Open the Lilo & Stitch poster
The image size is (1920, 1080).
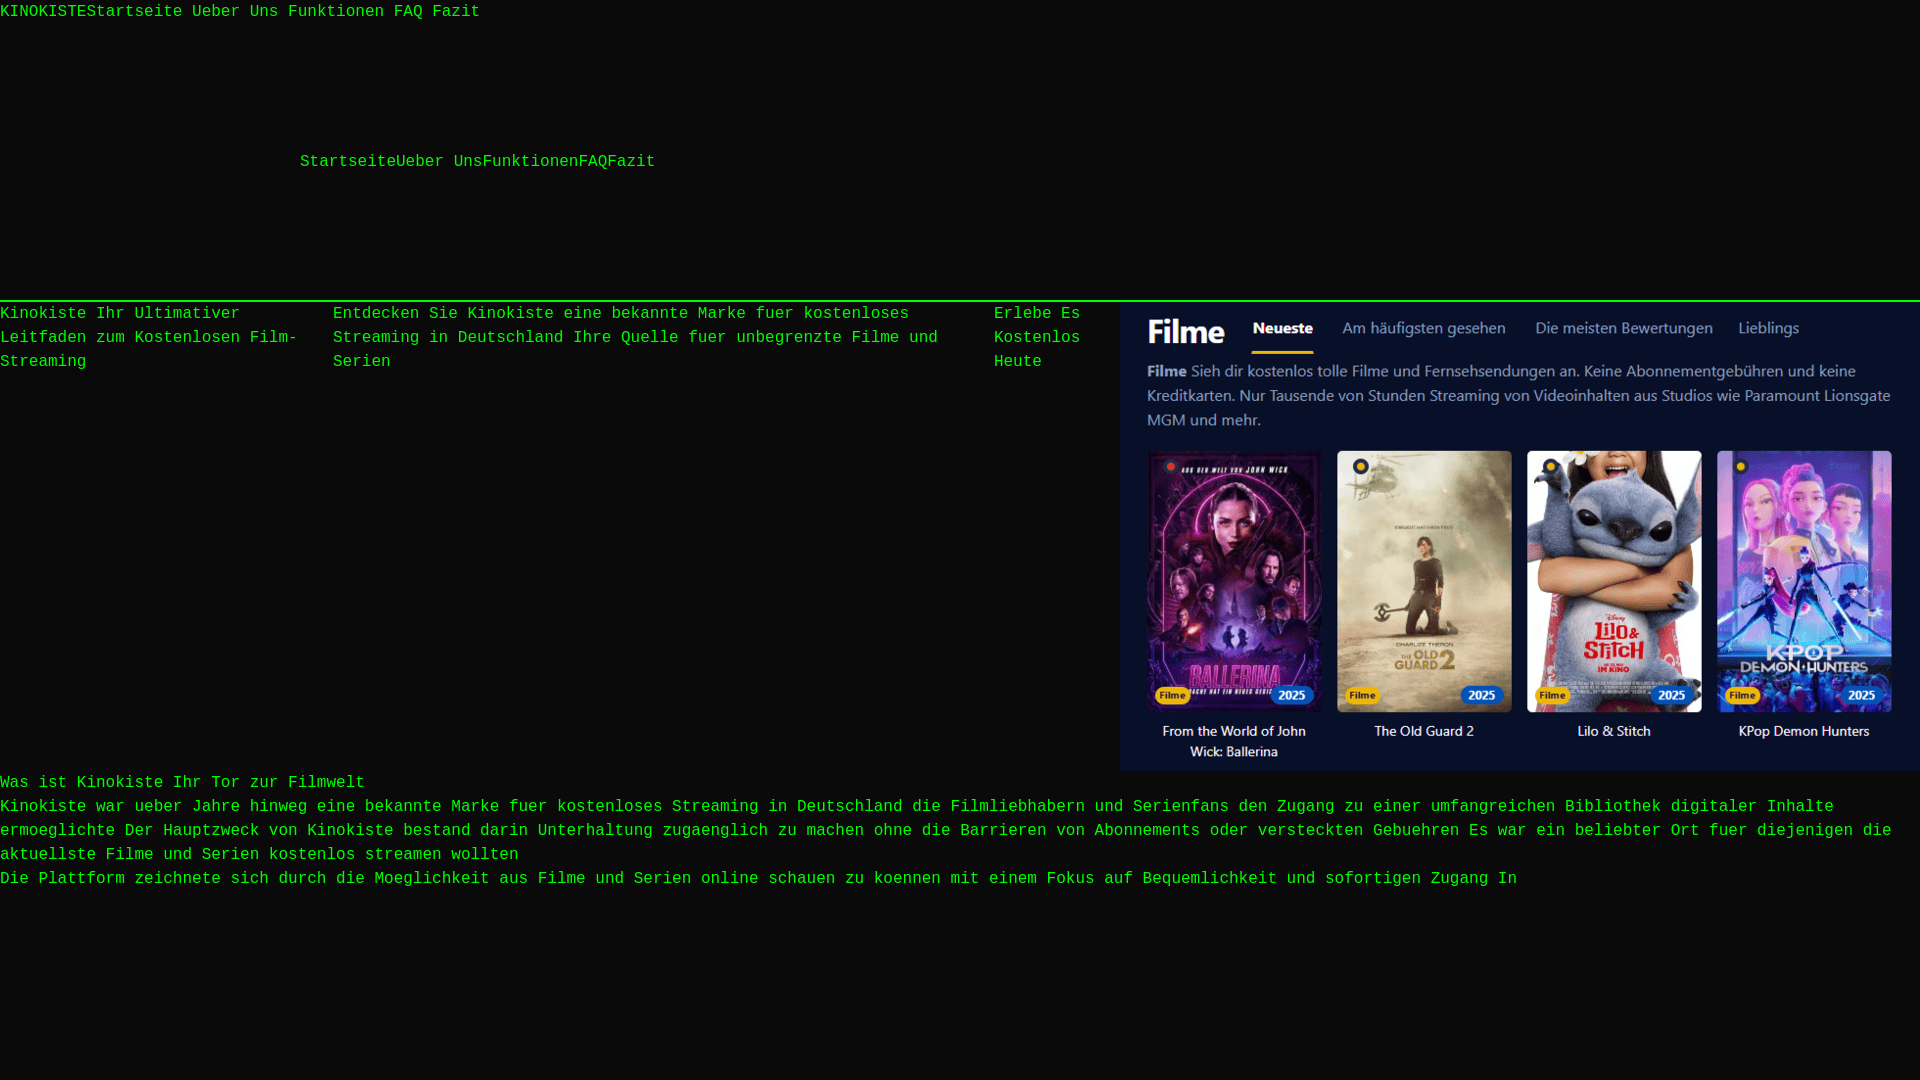pyautogui.click(x=1614, y=581)
